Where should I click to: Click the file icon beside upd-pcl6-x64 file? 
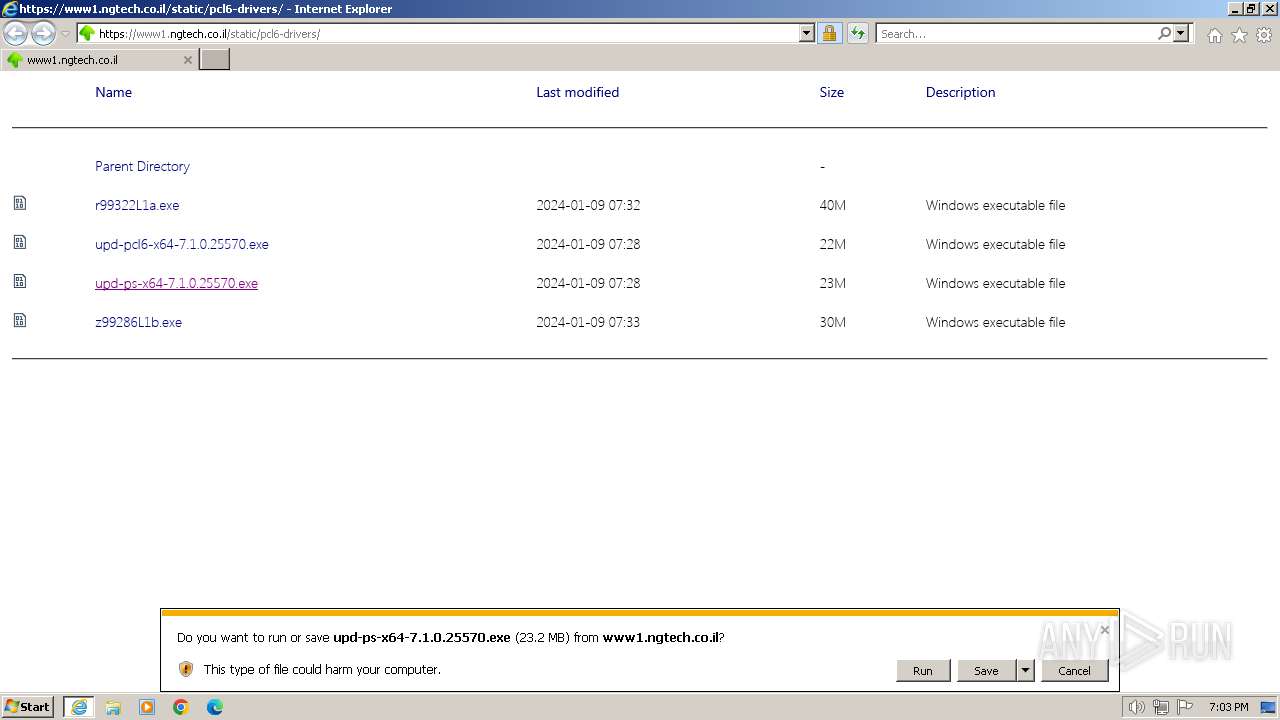coord(20,242)
